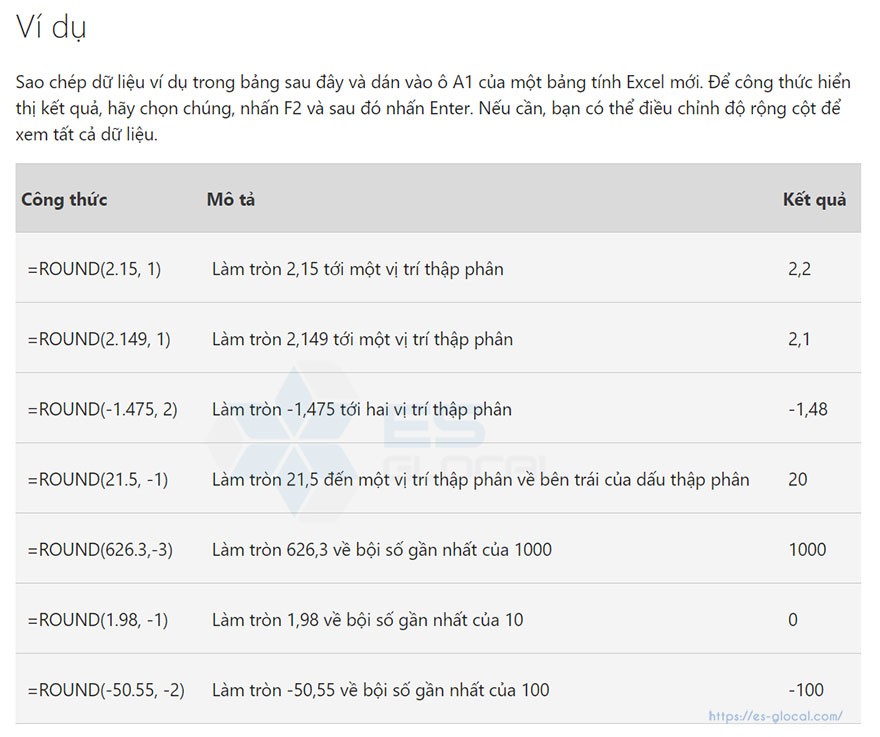
Task: Open the https://es-glocal.com/ link
Action: 775,716
